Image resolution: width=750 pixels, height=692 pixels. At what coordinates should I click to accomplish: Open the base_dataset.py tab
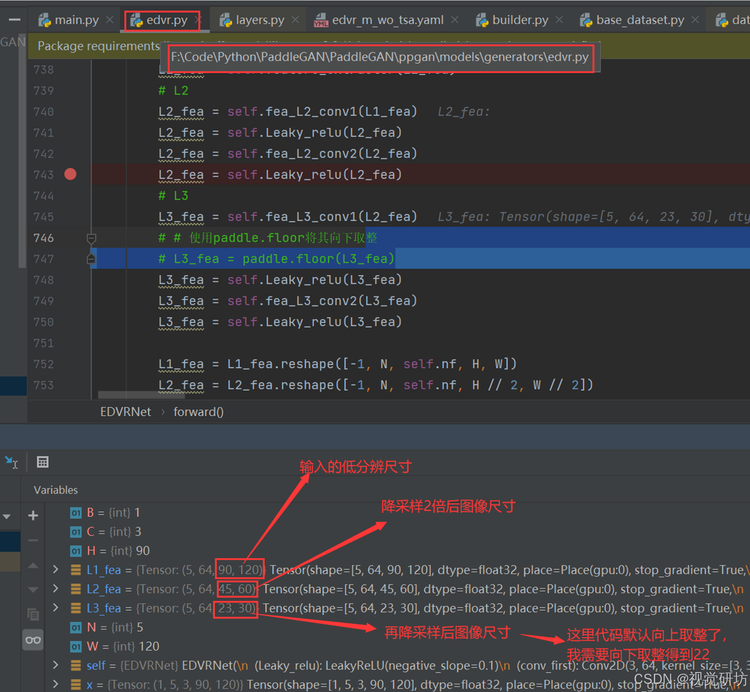point(632,20)
